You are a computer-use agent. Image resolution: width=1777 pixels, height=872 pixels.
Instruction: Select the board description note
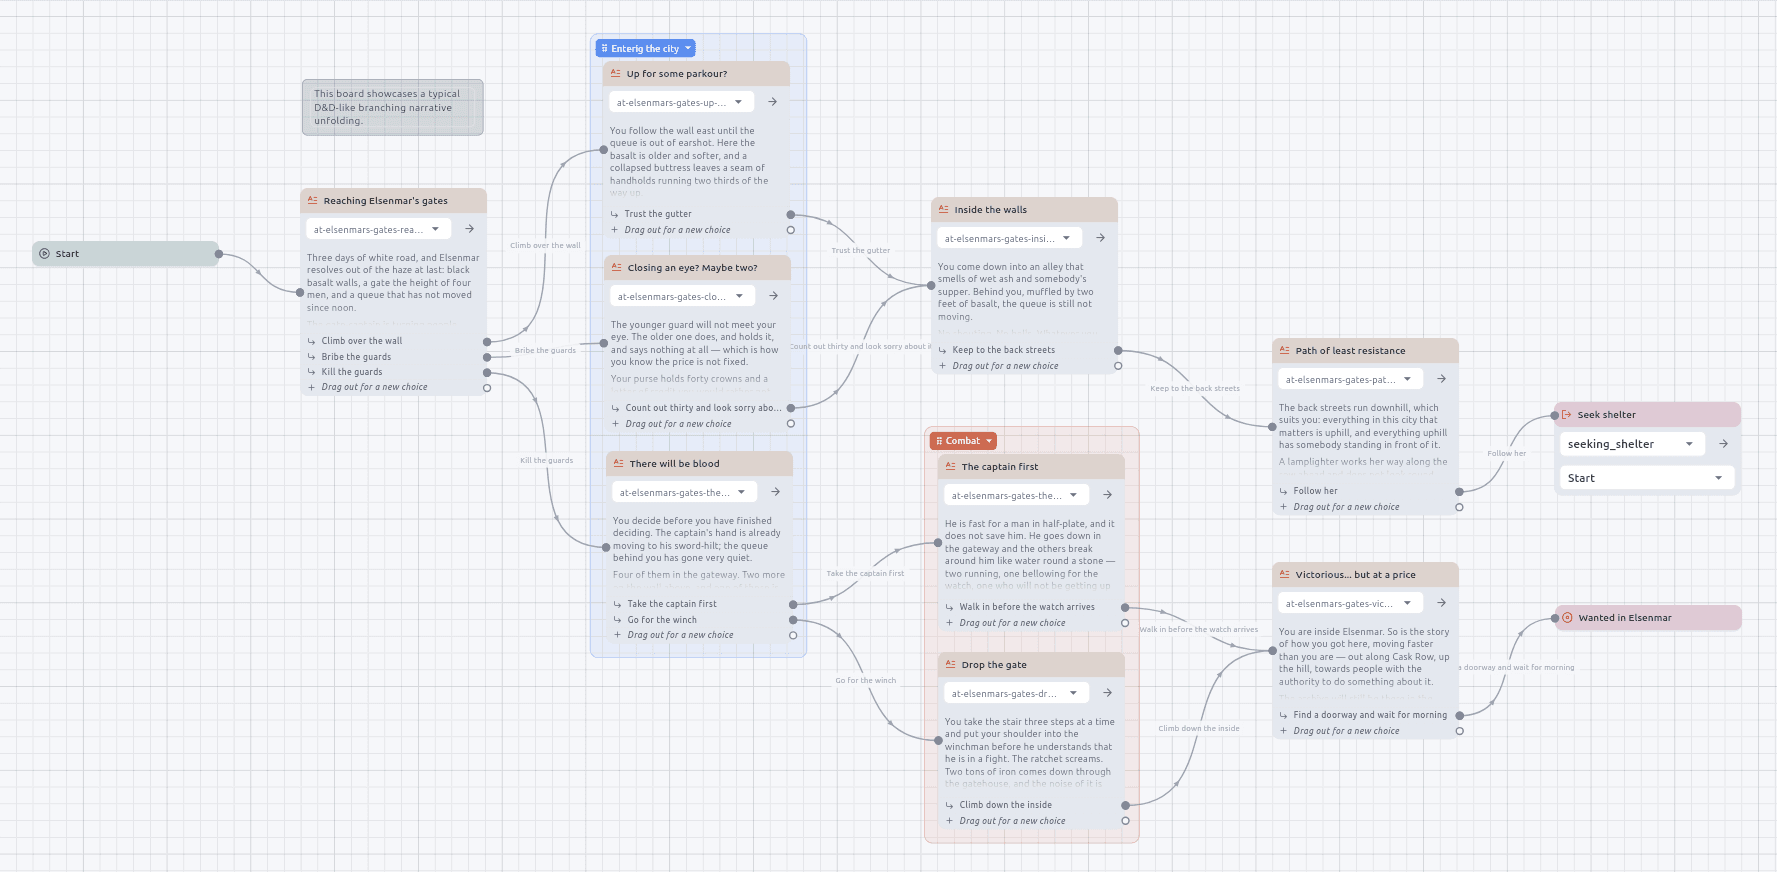(x=392, y=107)
